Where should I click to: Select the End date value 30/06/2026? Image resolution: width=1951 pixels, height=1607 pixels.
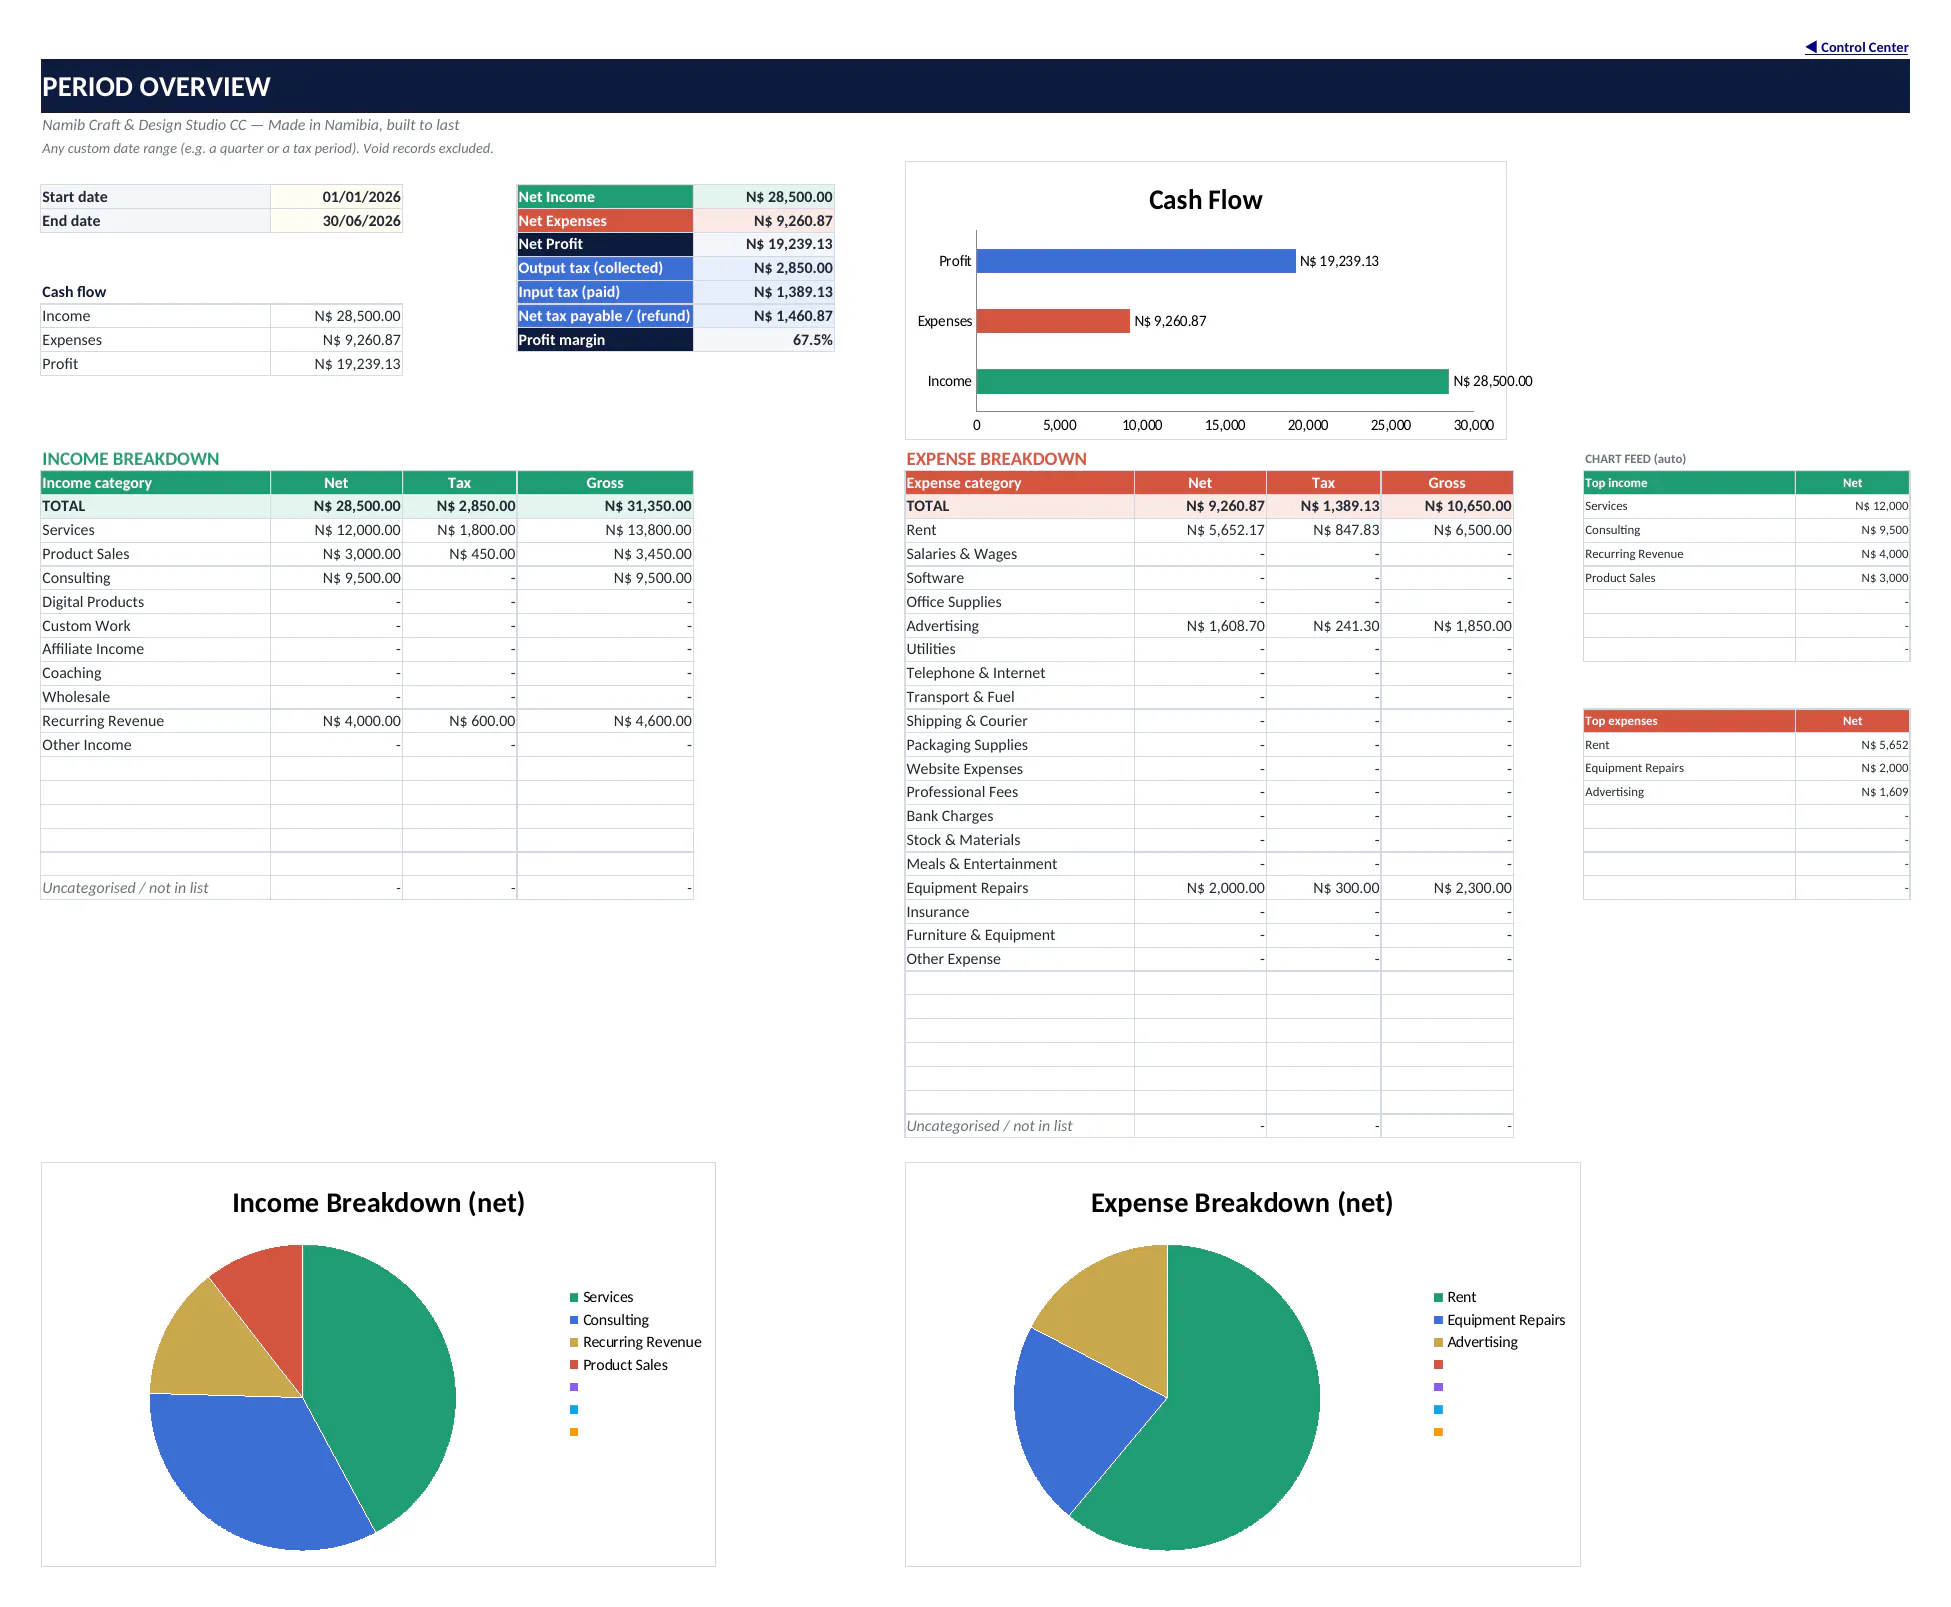[x=336, y=221]
